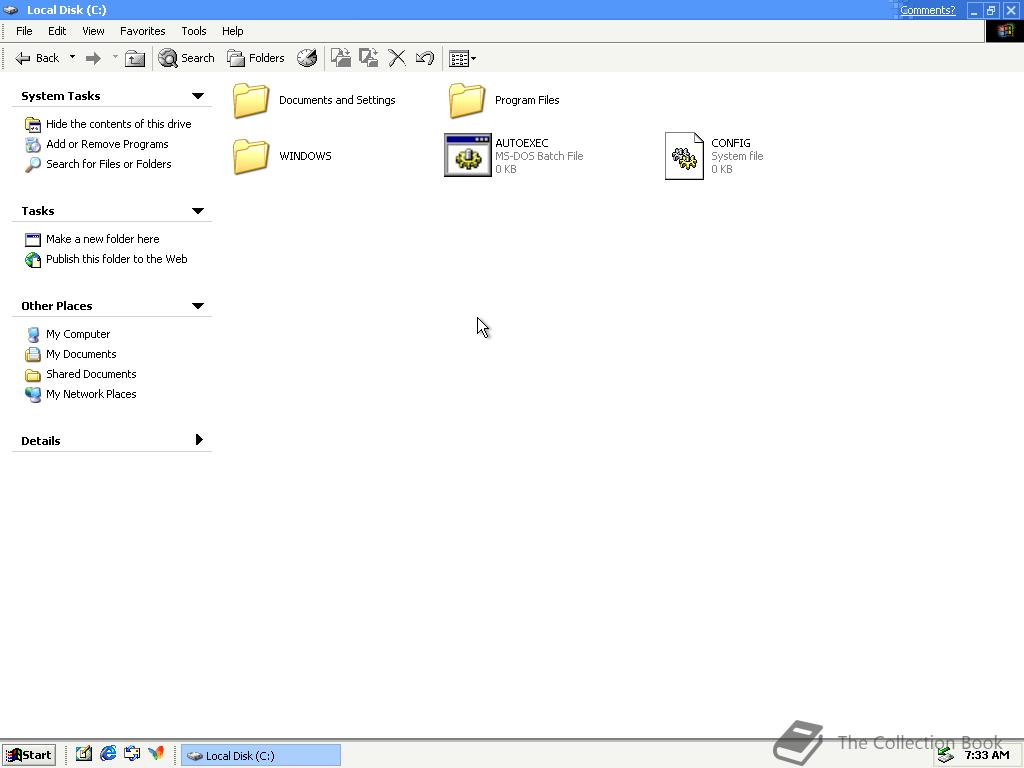This screenshot has width=1024, height=768.
Task: Click Publish this folder to the Web
Action: point(116,259)
